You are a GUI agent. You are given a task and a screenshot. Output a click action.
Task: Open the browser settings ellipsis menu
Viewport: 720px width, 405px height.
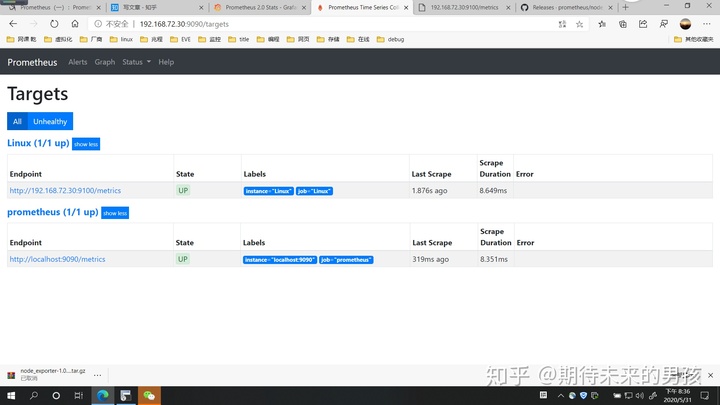pyautogui.click(x=707, y=24)
